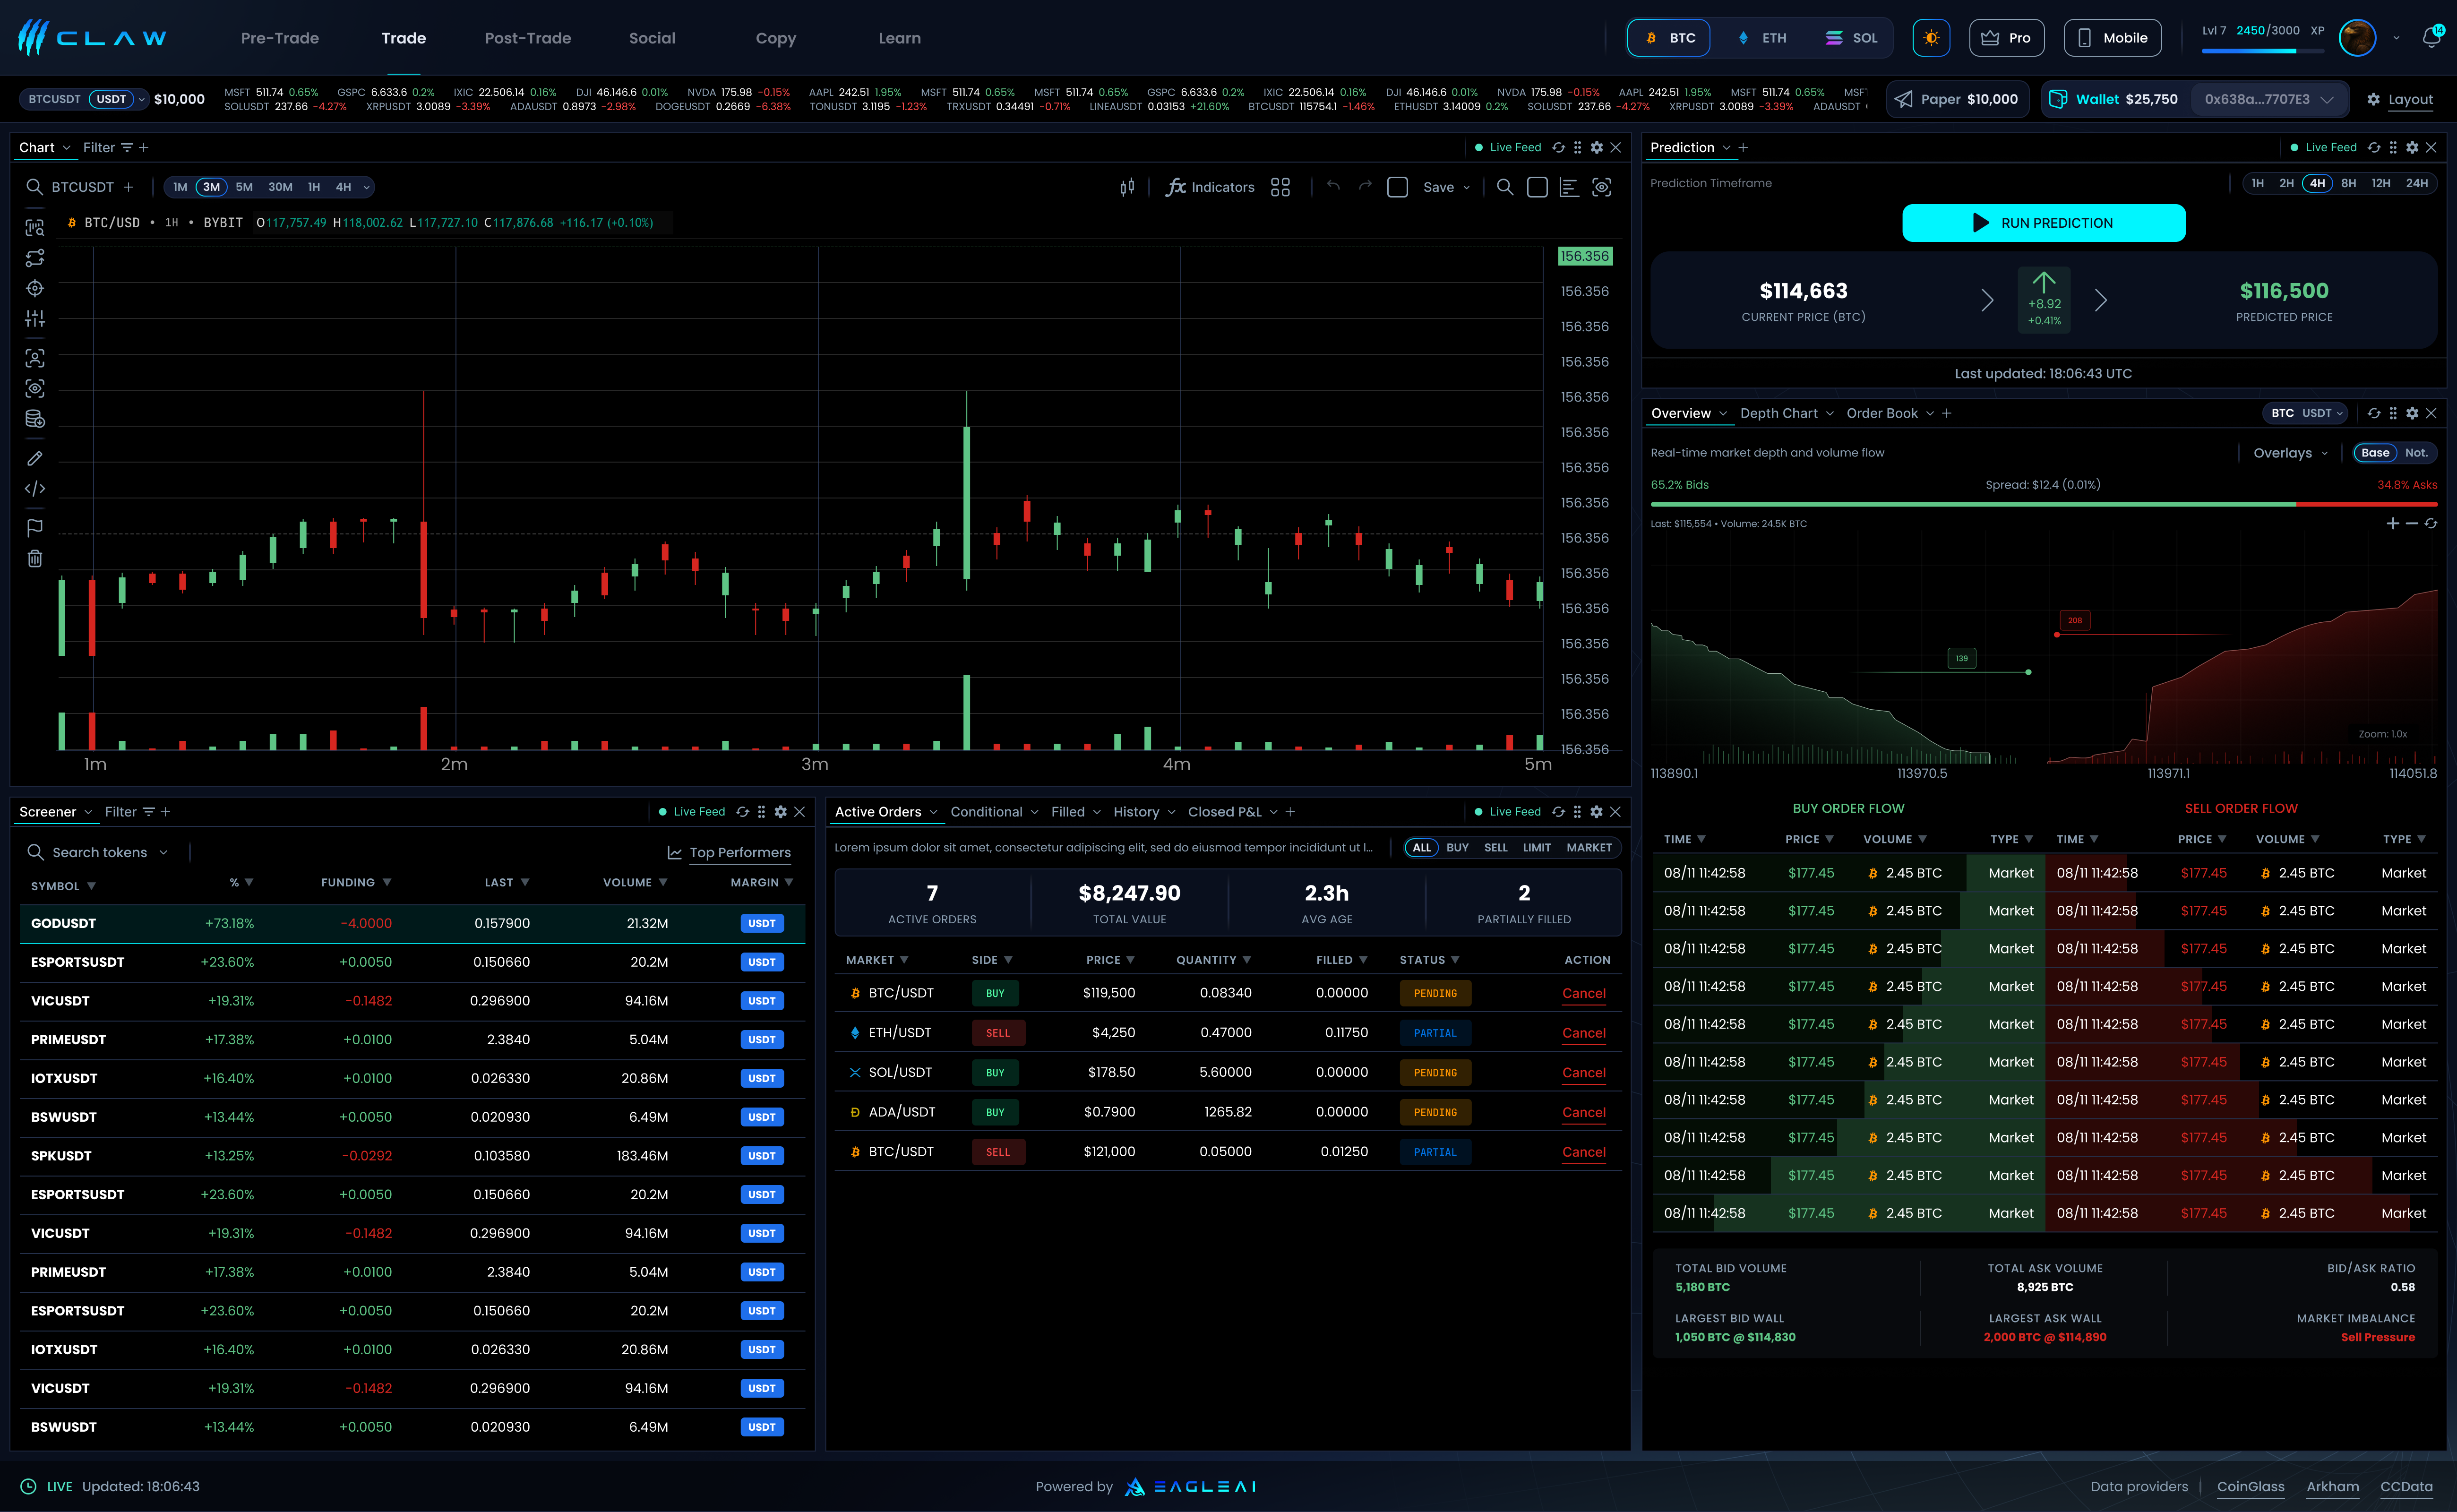This screenshot has width=2457, height=1512.
Task: Click the RUN PREDICTION button
Action: (2043, 223)
